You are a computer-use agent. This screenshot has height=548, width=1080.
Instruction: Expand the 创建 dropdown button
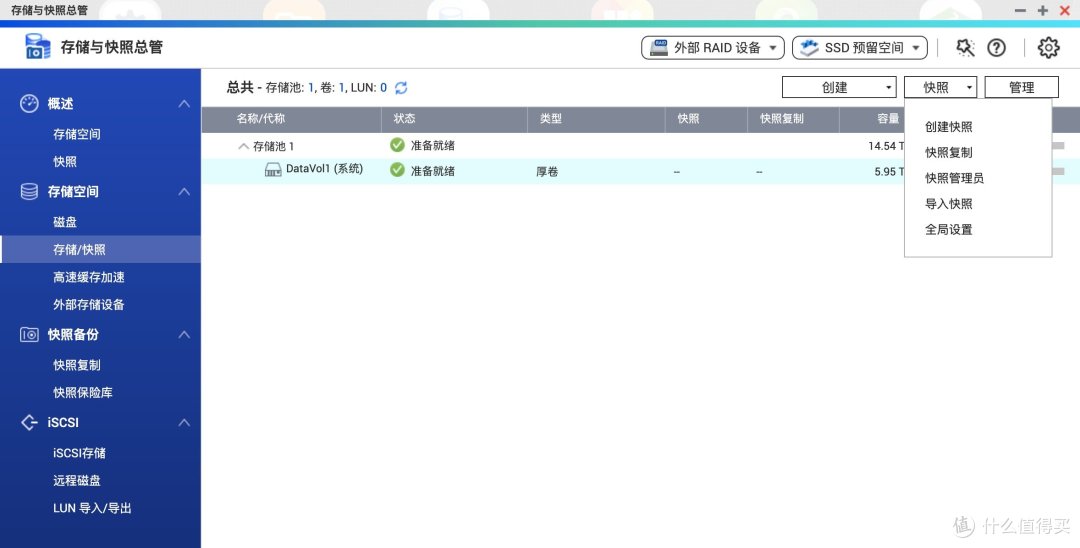838,88
